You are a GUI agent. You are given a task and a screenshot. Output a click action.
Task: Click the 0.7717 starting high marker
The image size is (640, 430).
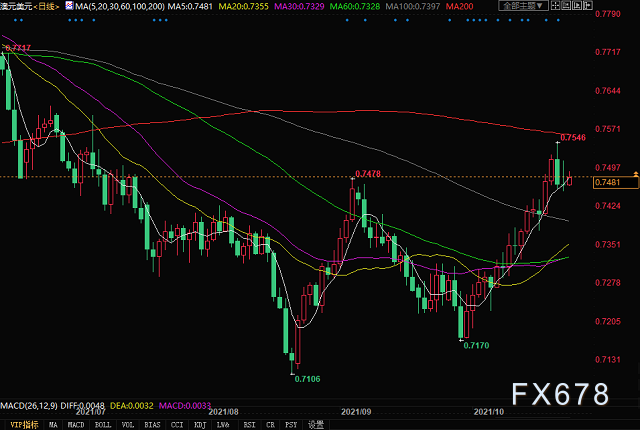pyautogui.click(x=18, y=48)
